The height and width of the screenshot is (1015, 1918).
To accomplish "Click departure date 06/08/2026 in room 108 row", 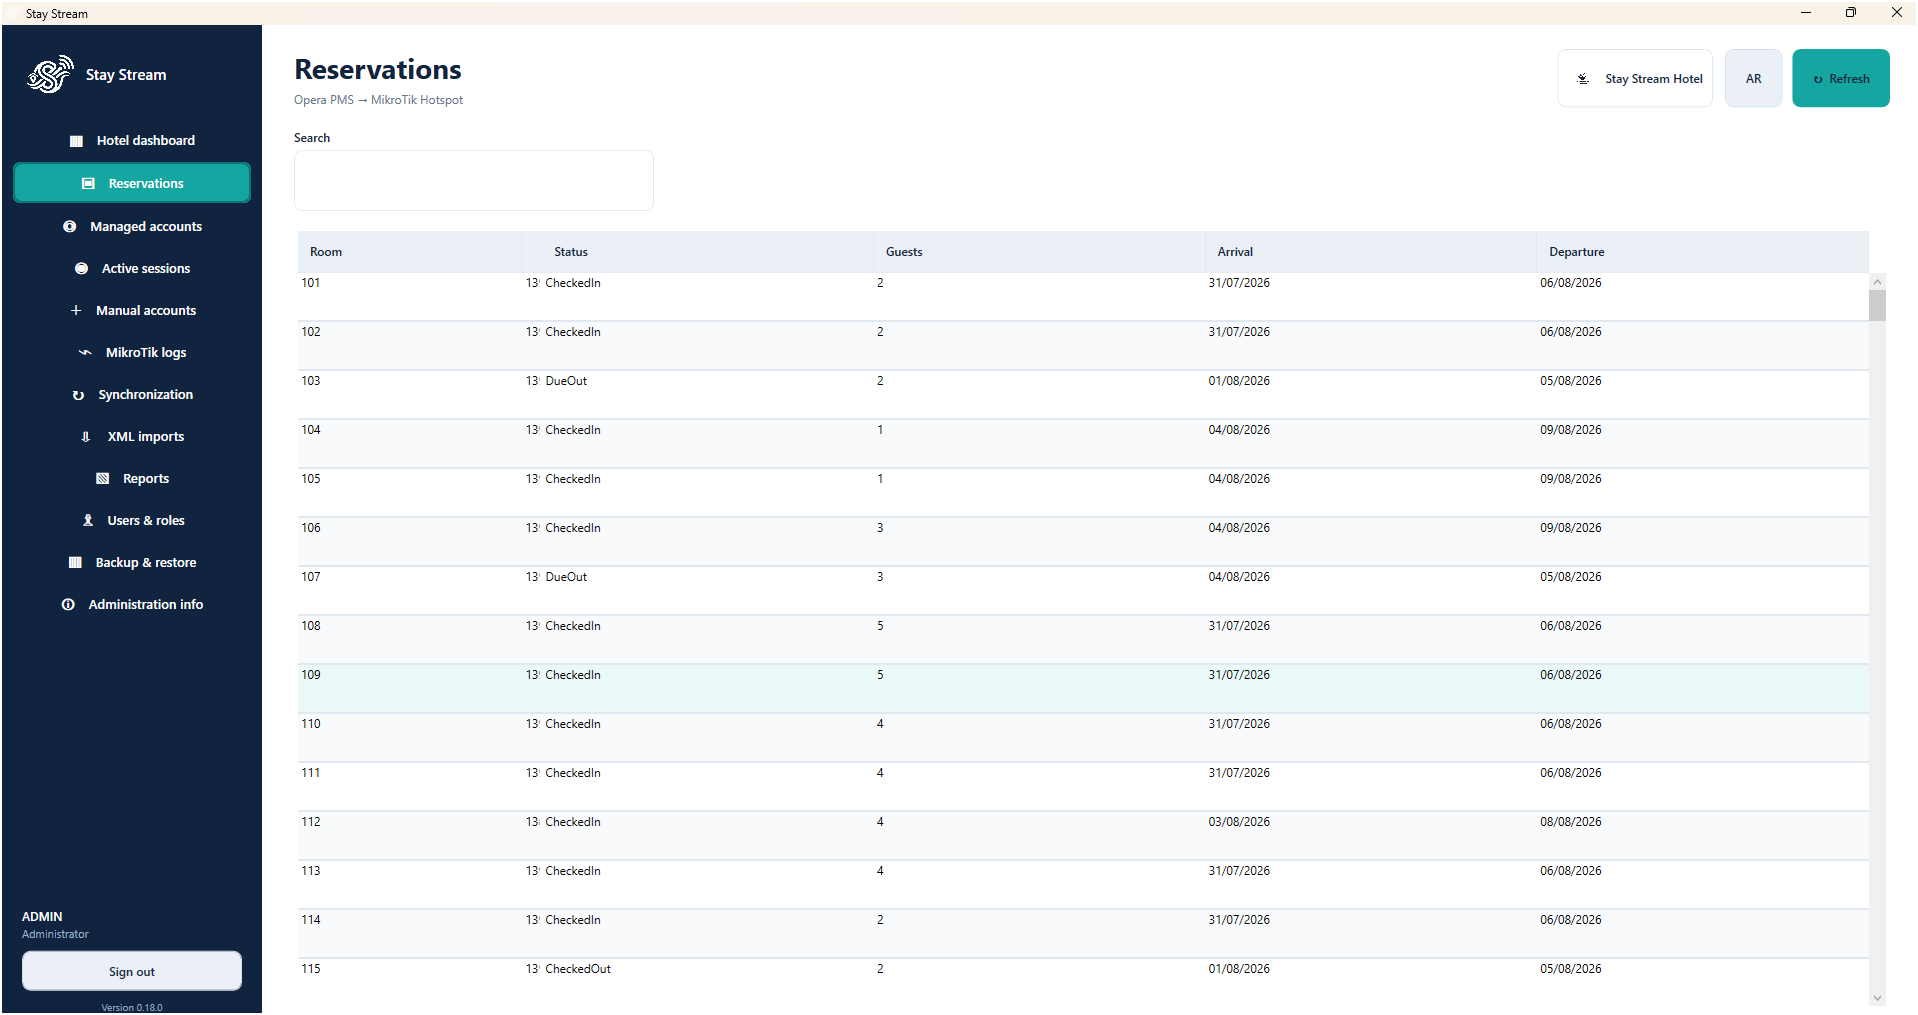I will coord(1570,626).
